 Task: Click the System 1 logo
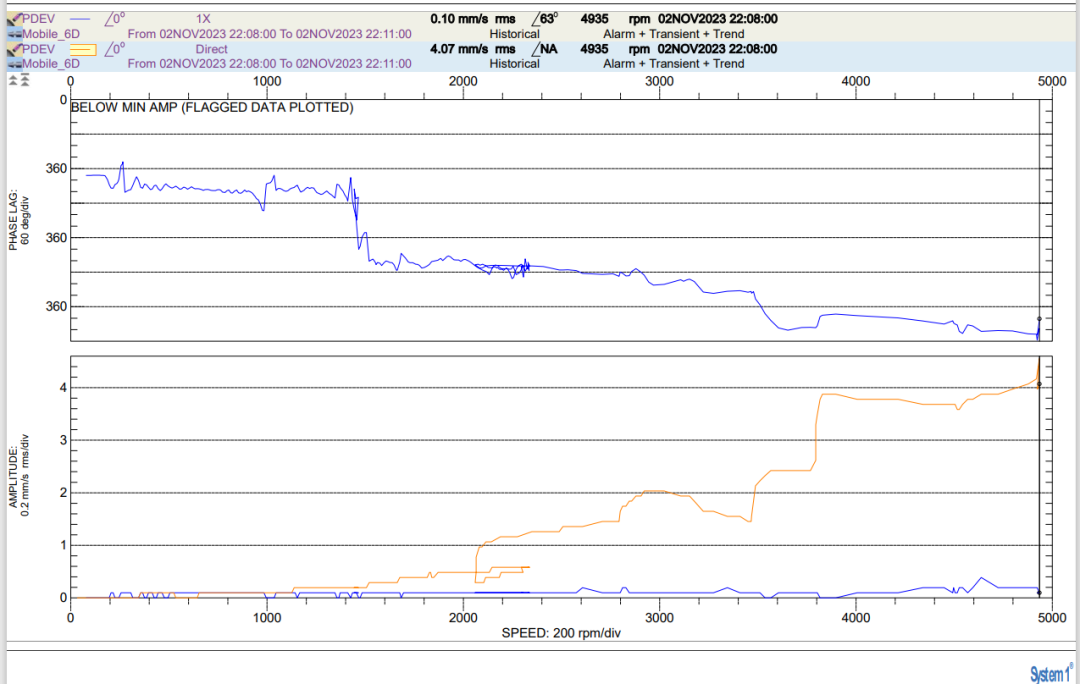(1051, 673)
